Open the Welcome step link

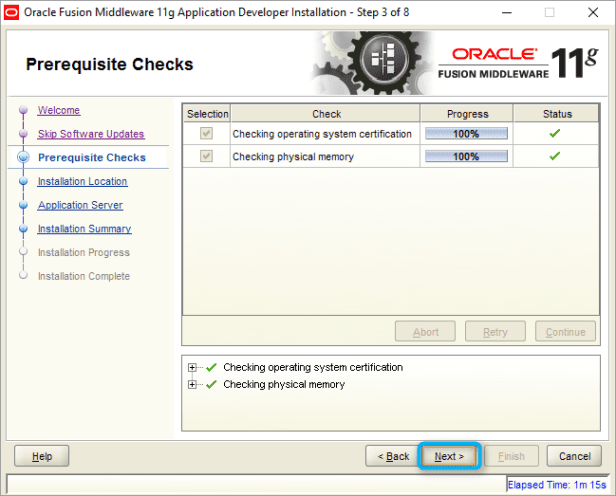[x=59, y=110]
